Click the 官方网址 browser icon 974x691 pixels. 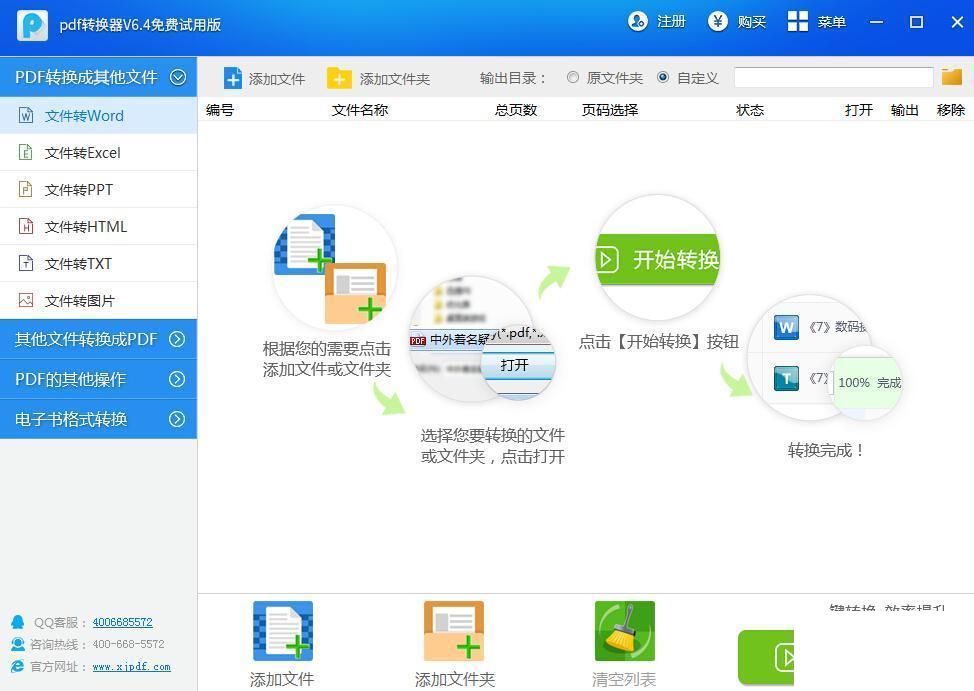(17, 667)
